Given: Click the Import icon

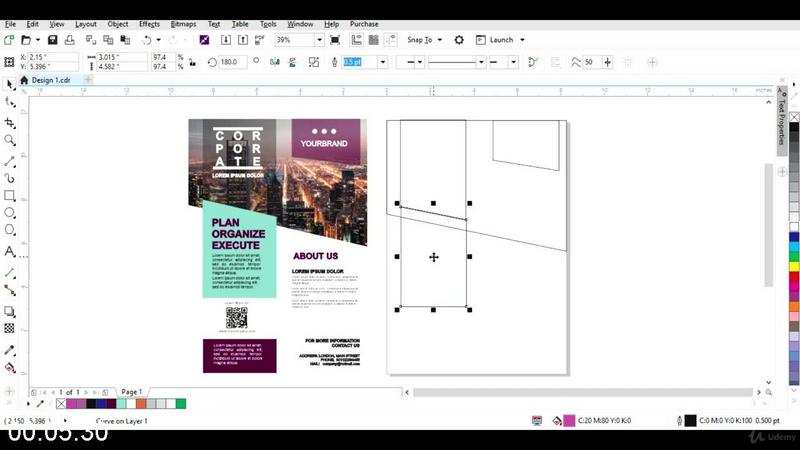Looking at the screenshot, I should click(x=226, y=40).
